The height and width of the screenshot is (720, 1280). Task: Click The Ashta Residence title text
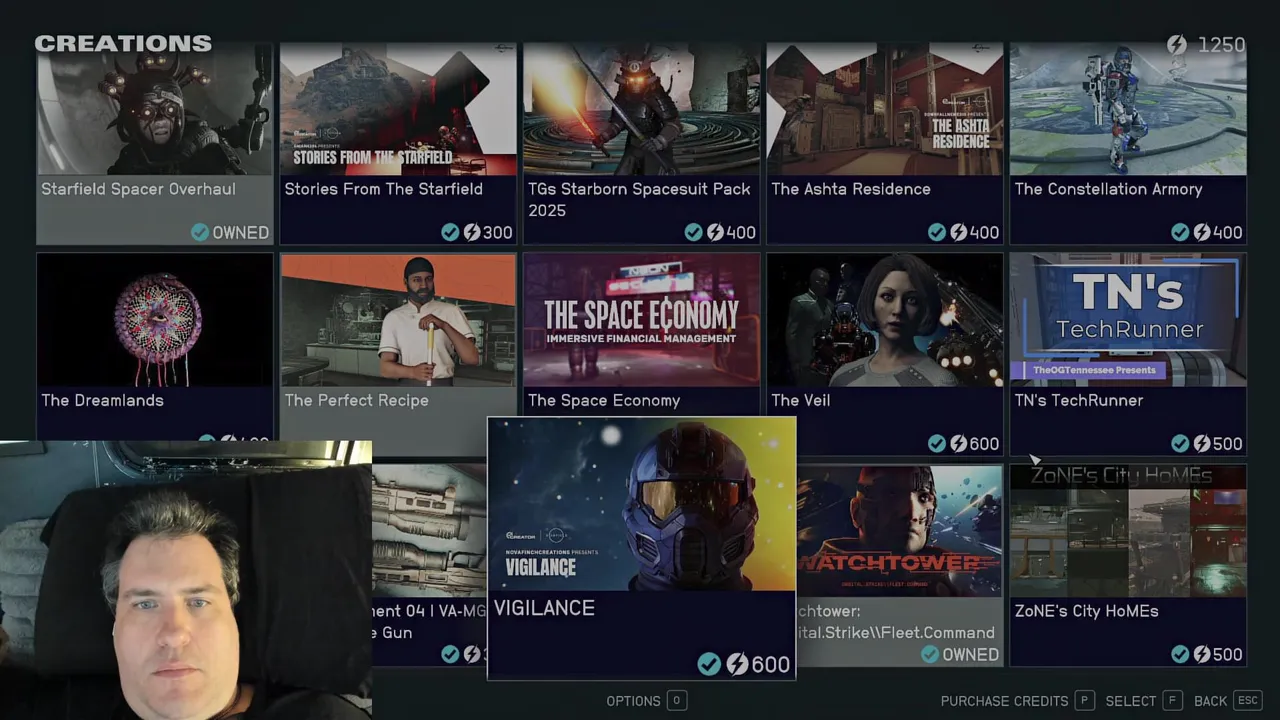(851, 189)
